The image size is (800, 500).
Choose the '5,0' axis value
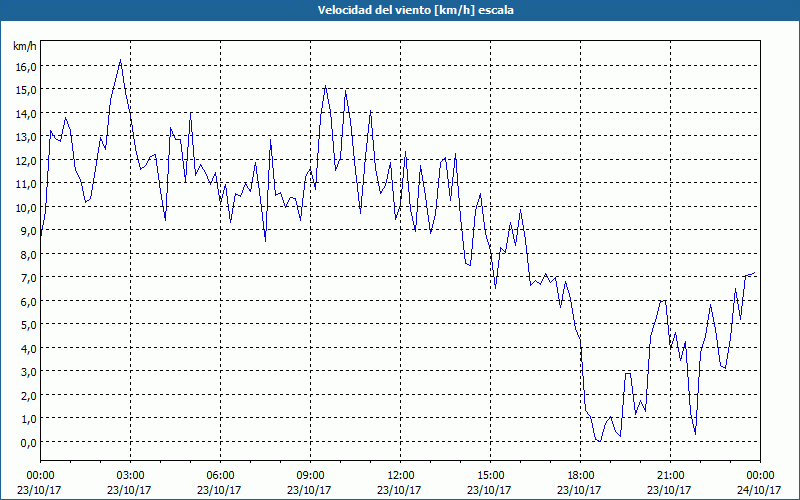coord(28,325)
